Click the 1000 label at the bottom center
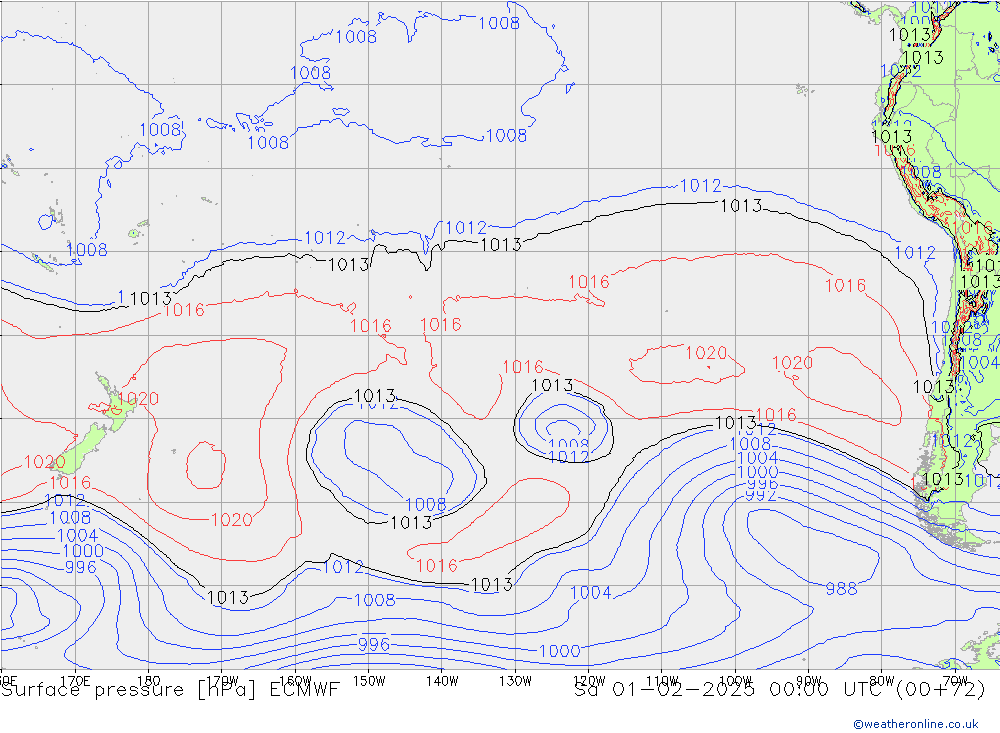 coord(558,651)
